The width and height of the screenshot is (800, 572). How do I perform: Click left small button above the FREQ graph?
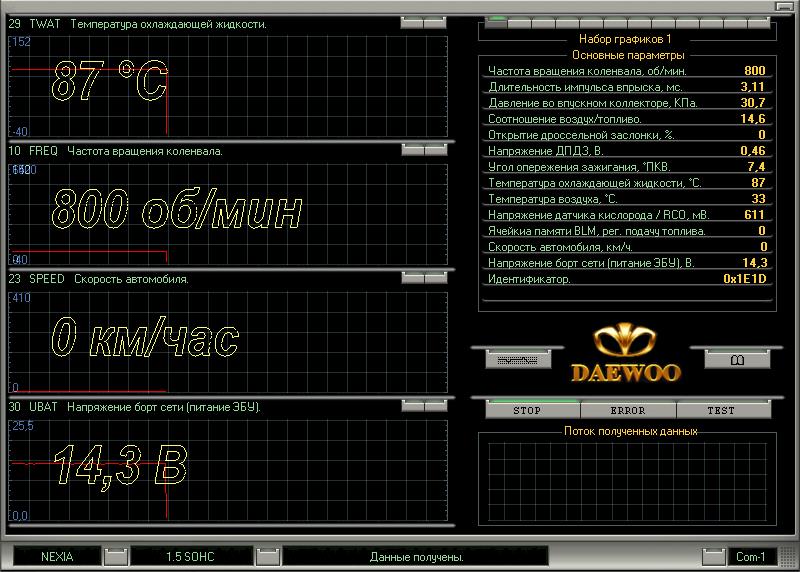[412, 150]
